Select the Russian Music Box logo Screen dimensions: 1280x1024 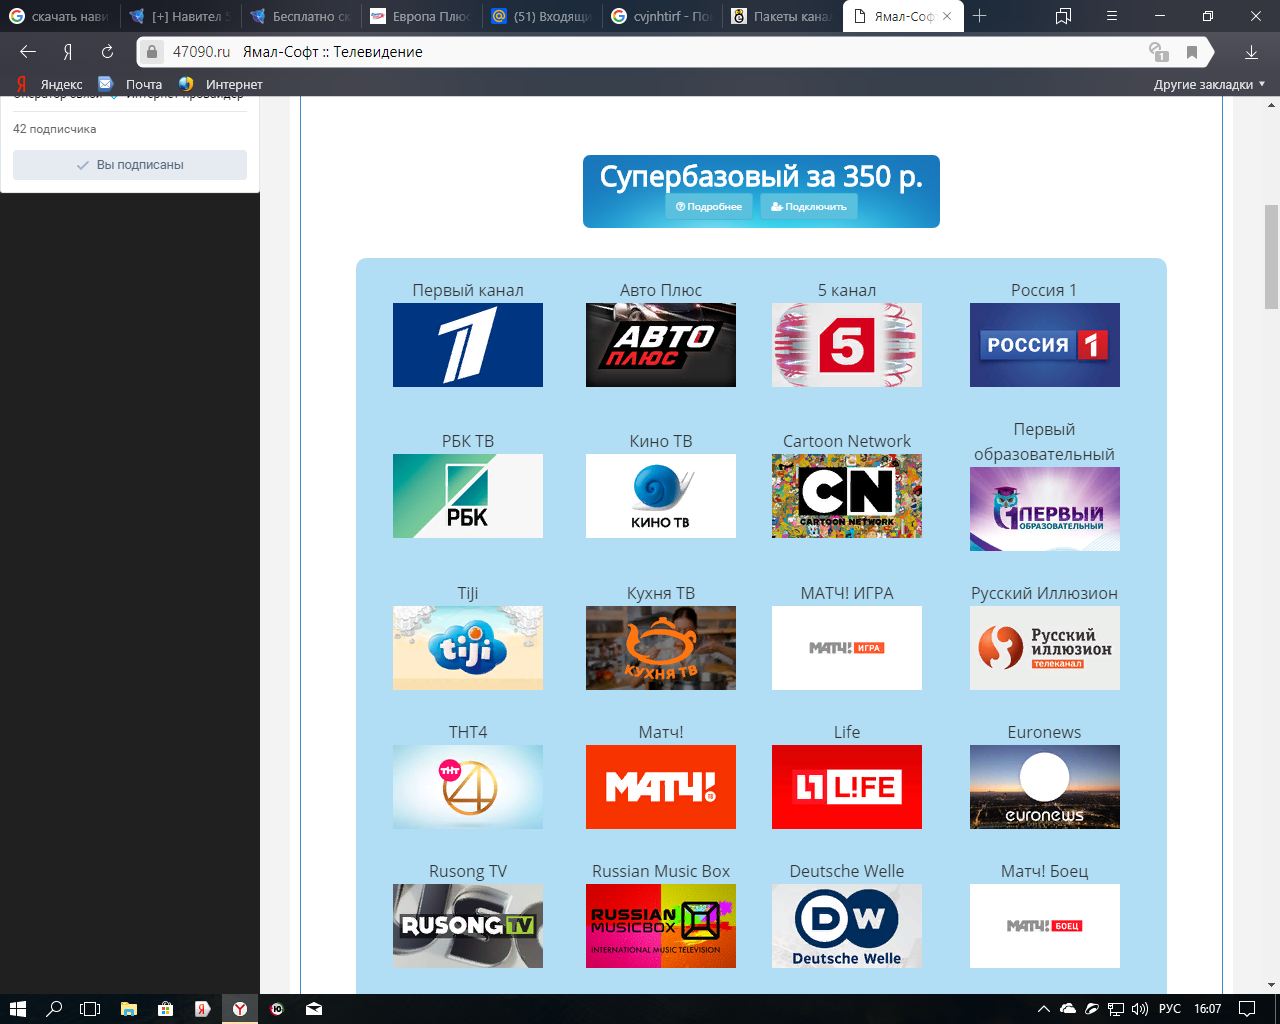[661, 926]
